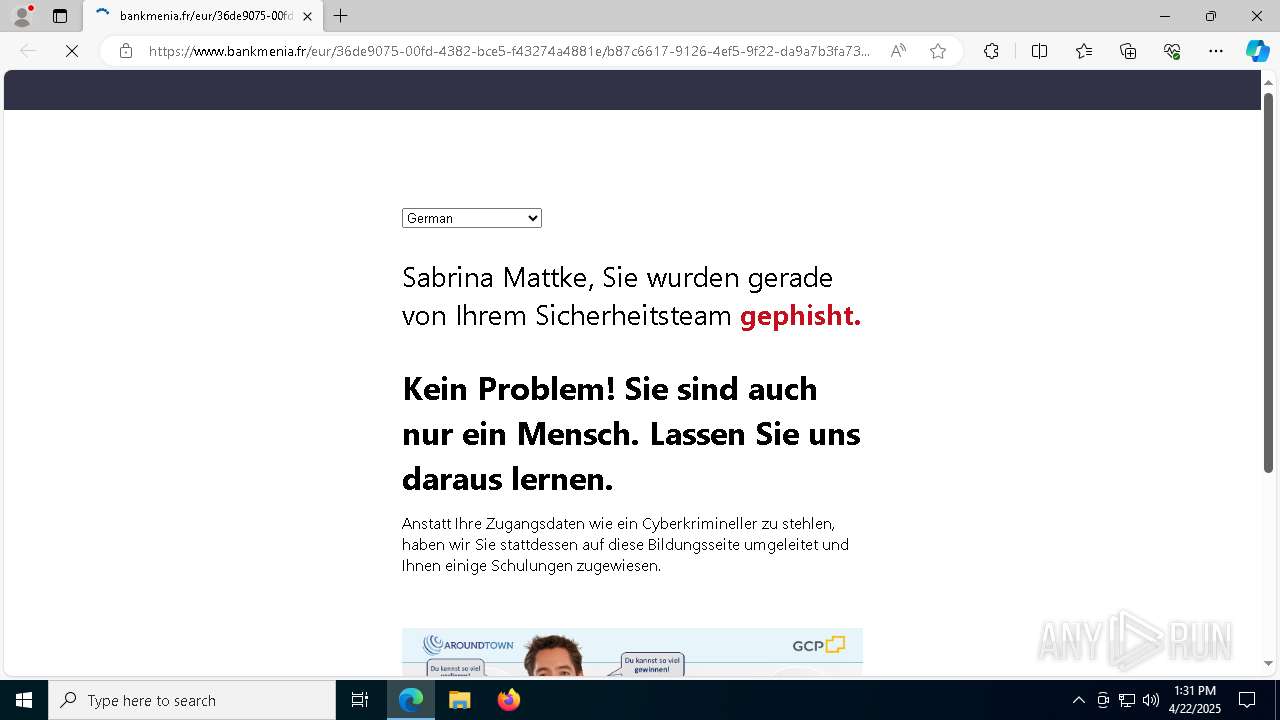Open a new tab with plus button
The image size is (1280, 720).
coord(341,16)
